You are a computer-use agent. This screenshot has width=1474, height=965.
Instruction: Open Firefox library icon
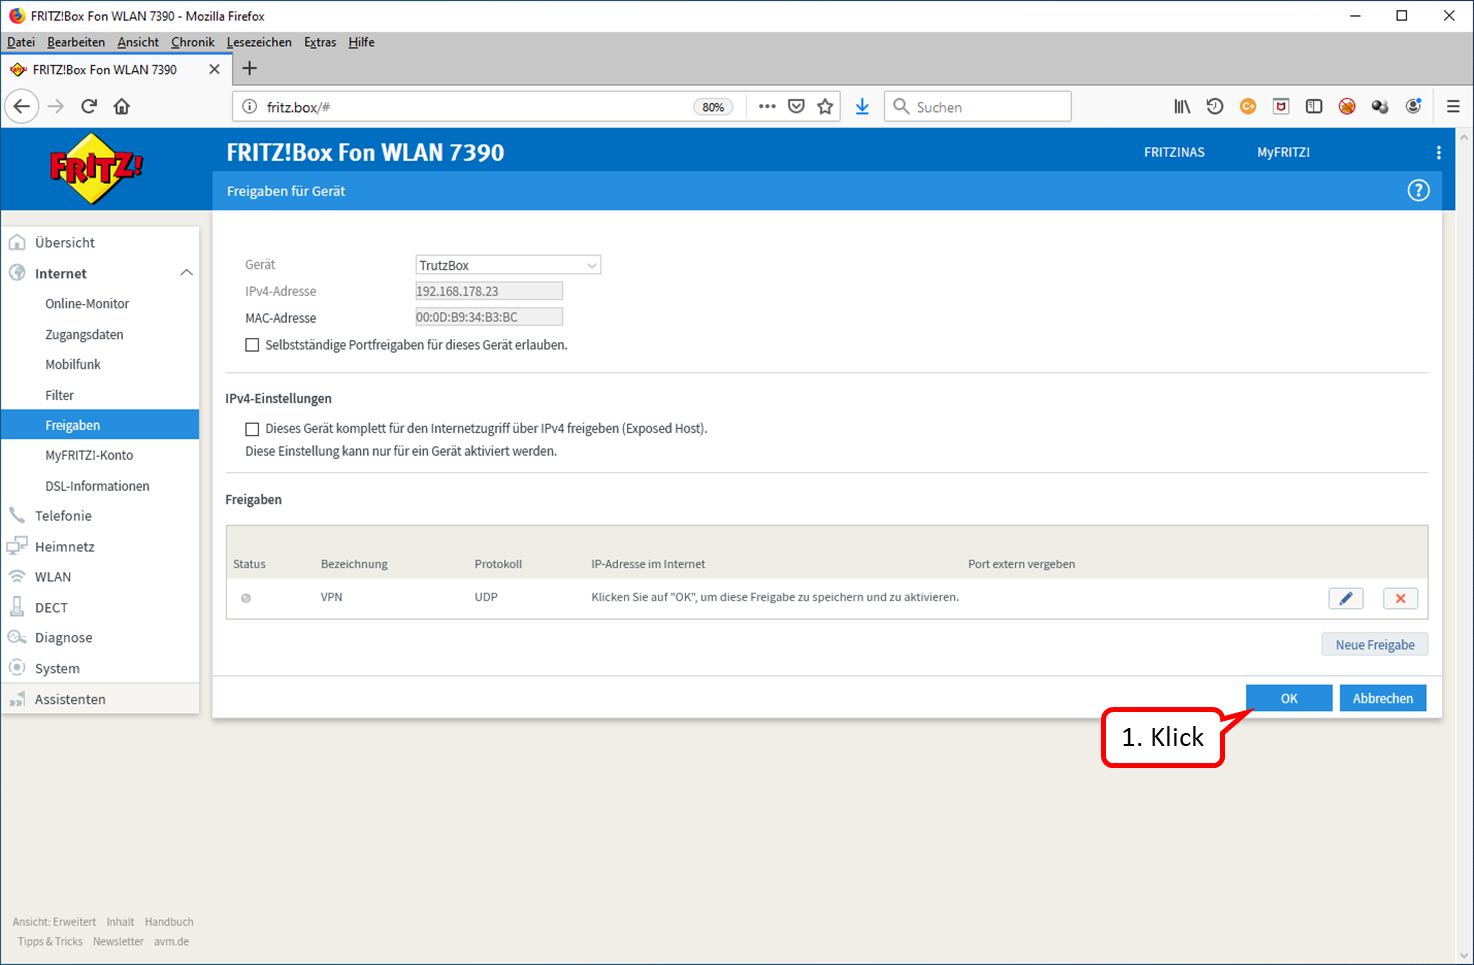[1182, 106]
